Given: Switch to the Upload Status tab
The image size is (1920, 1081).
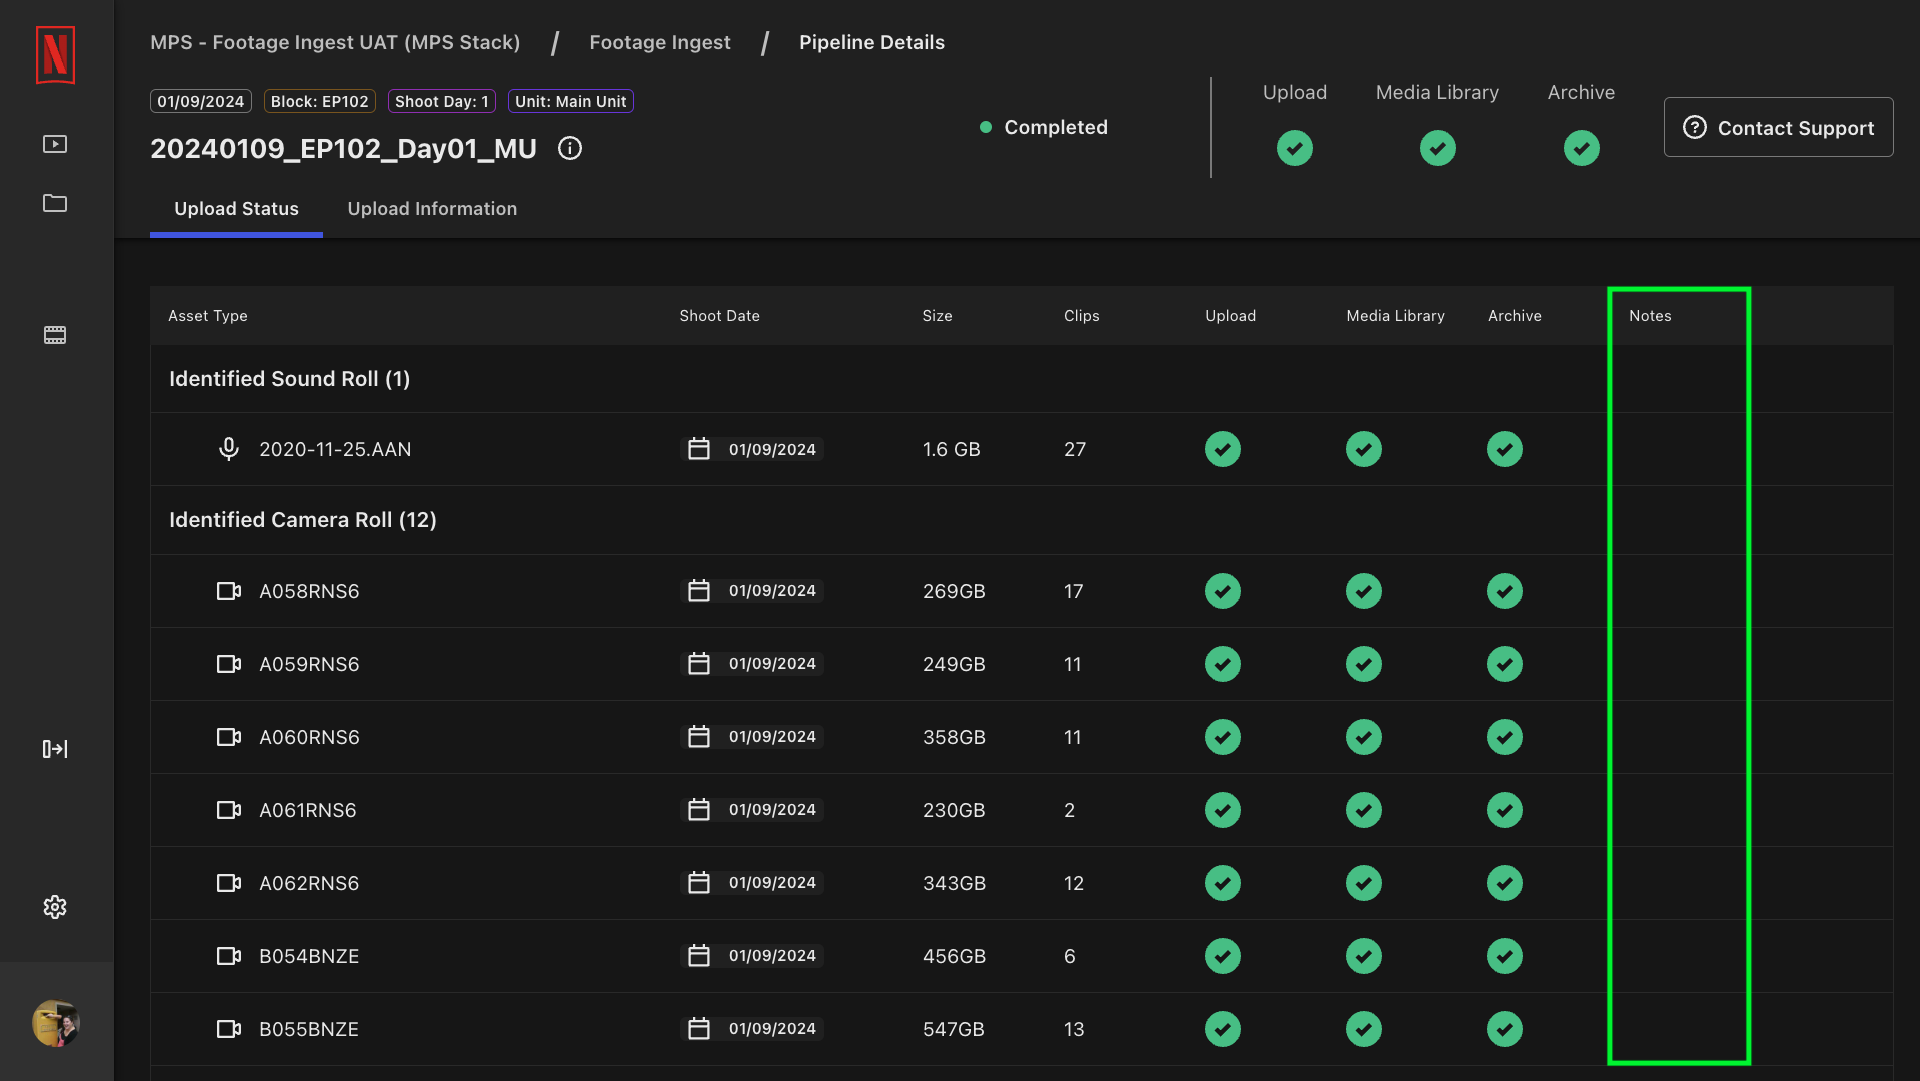Looking at the screenshot, I should point(236,209).
